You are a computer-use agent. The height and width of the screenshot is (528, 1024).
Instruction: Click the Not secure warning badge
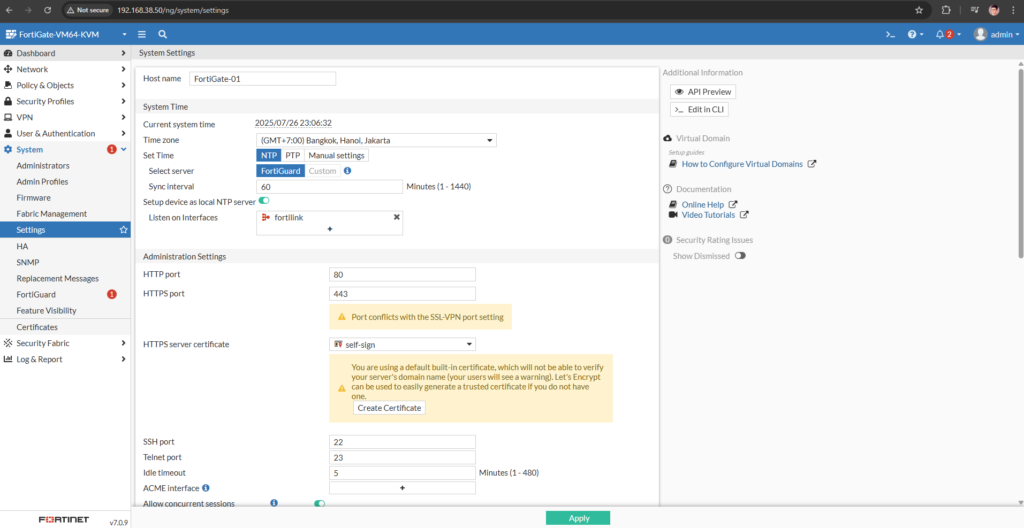(87, 10)
